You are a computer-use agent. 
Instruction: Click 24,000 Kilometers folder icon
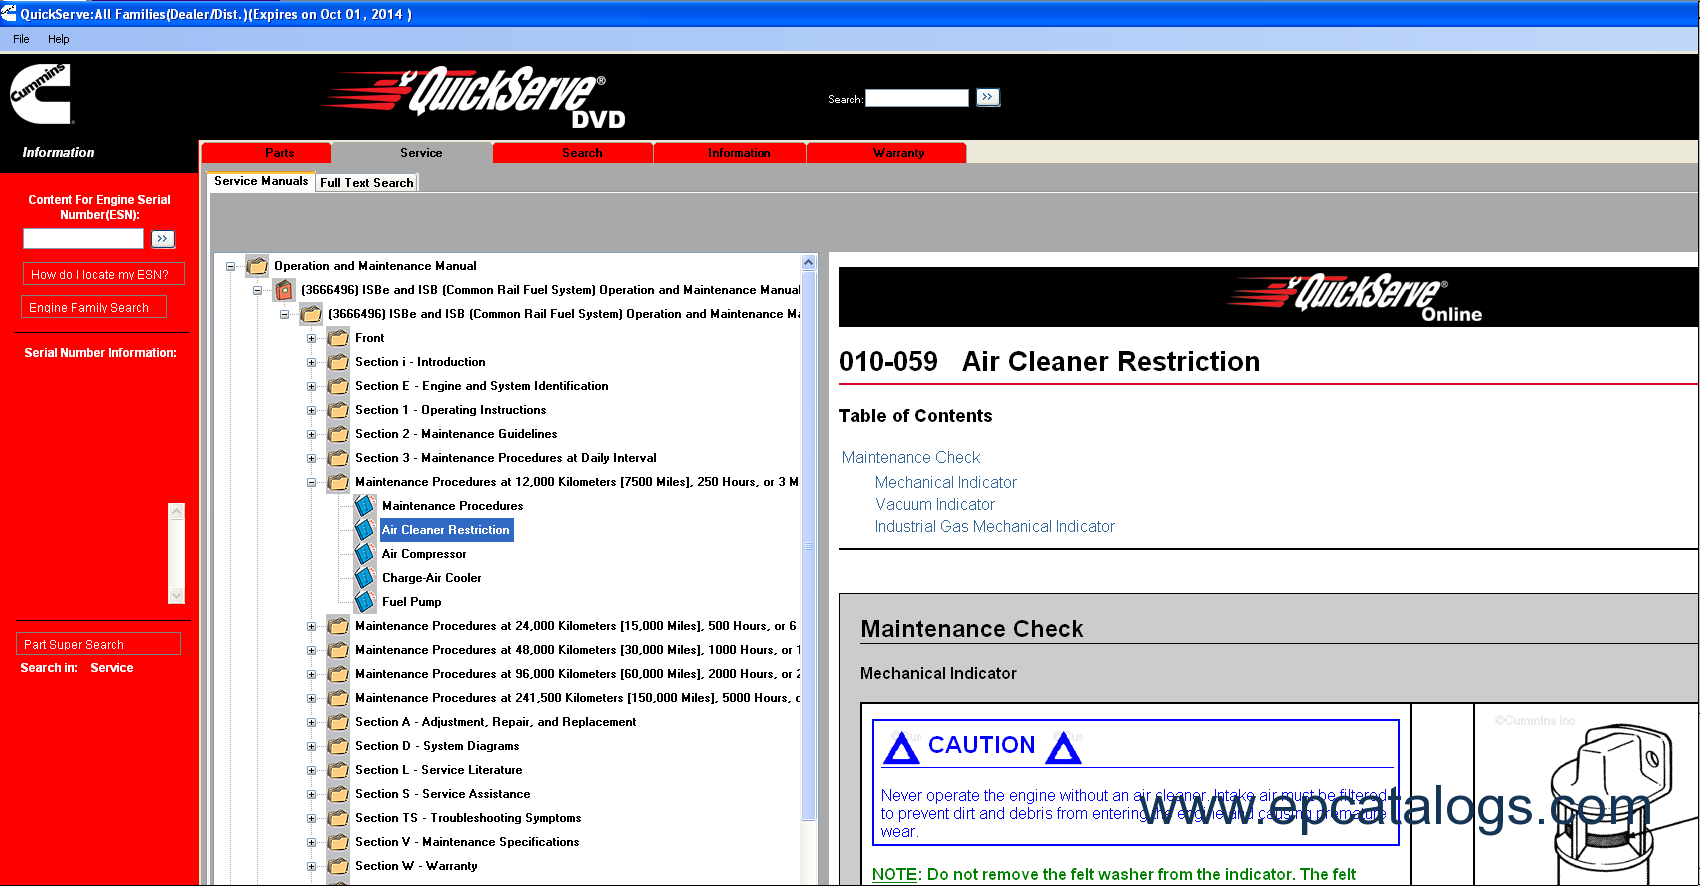click(x=338, y=626)
